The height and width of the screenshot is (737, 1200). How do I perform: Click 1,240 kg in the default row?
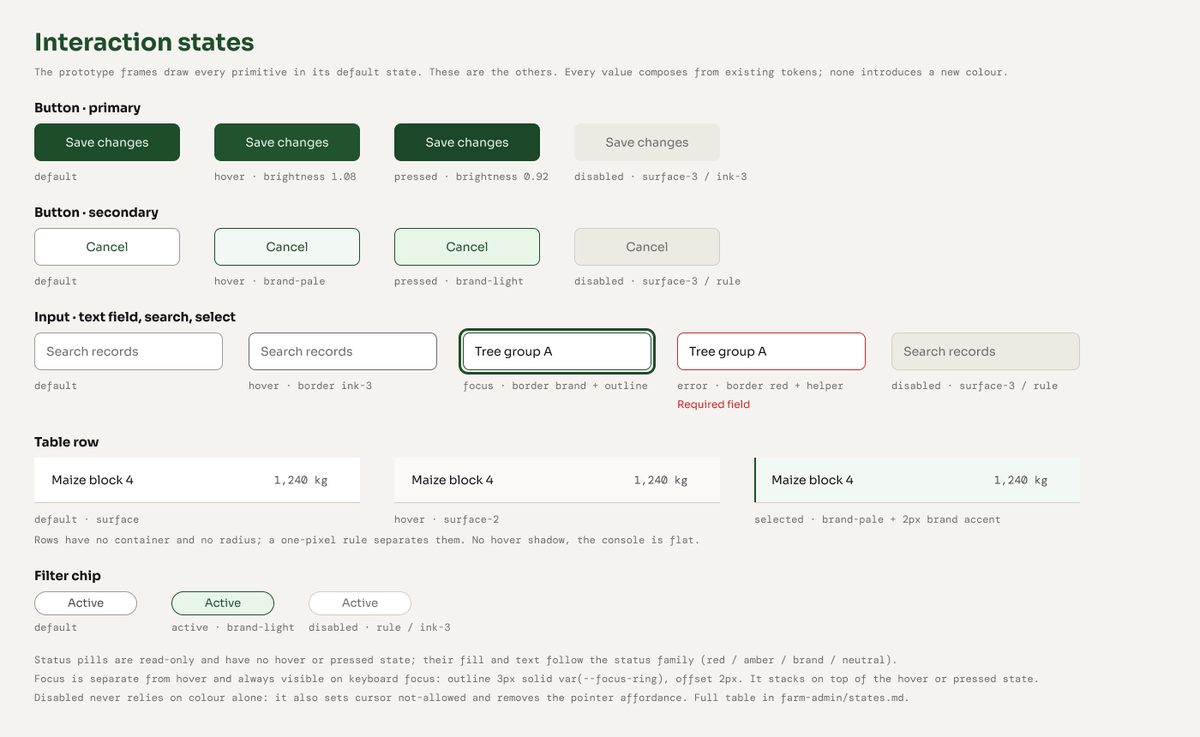pos(301,480)
